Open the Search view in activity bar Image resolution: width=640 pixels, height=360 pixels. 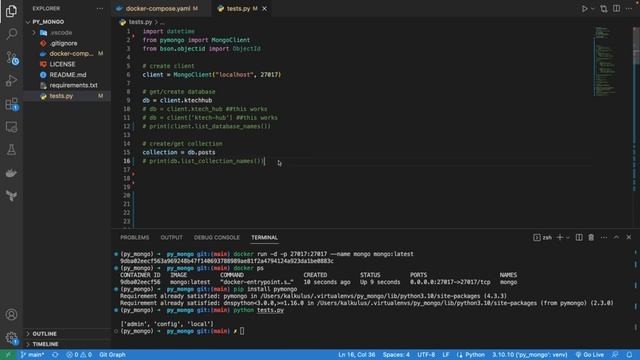click(11, 33)
